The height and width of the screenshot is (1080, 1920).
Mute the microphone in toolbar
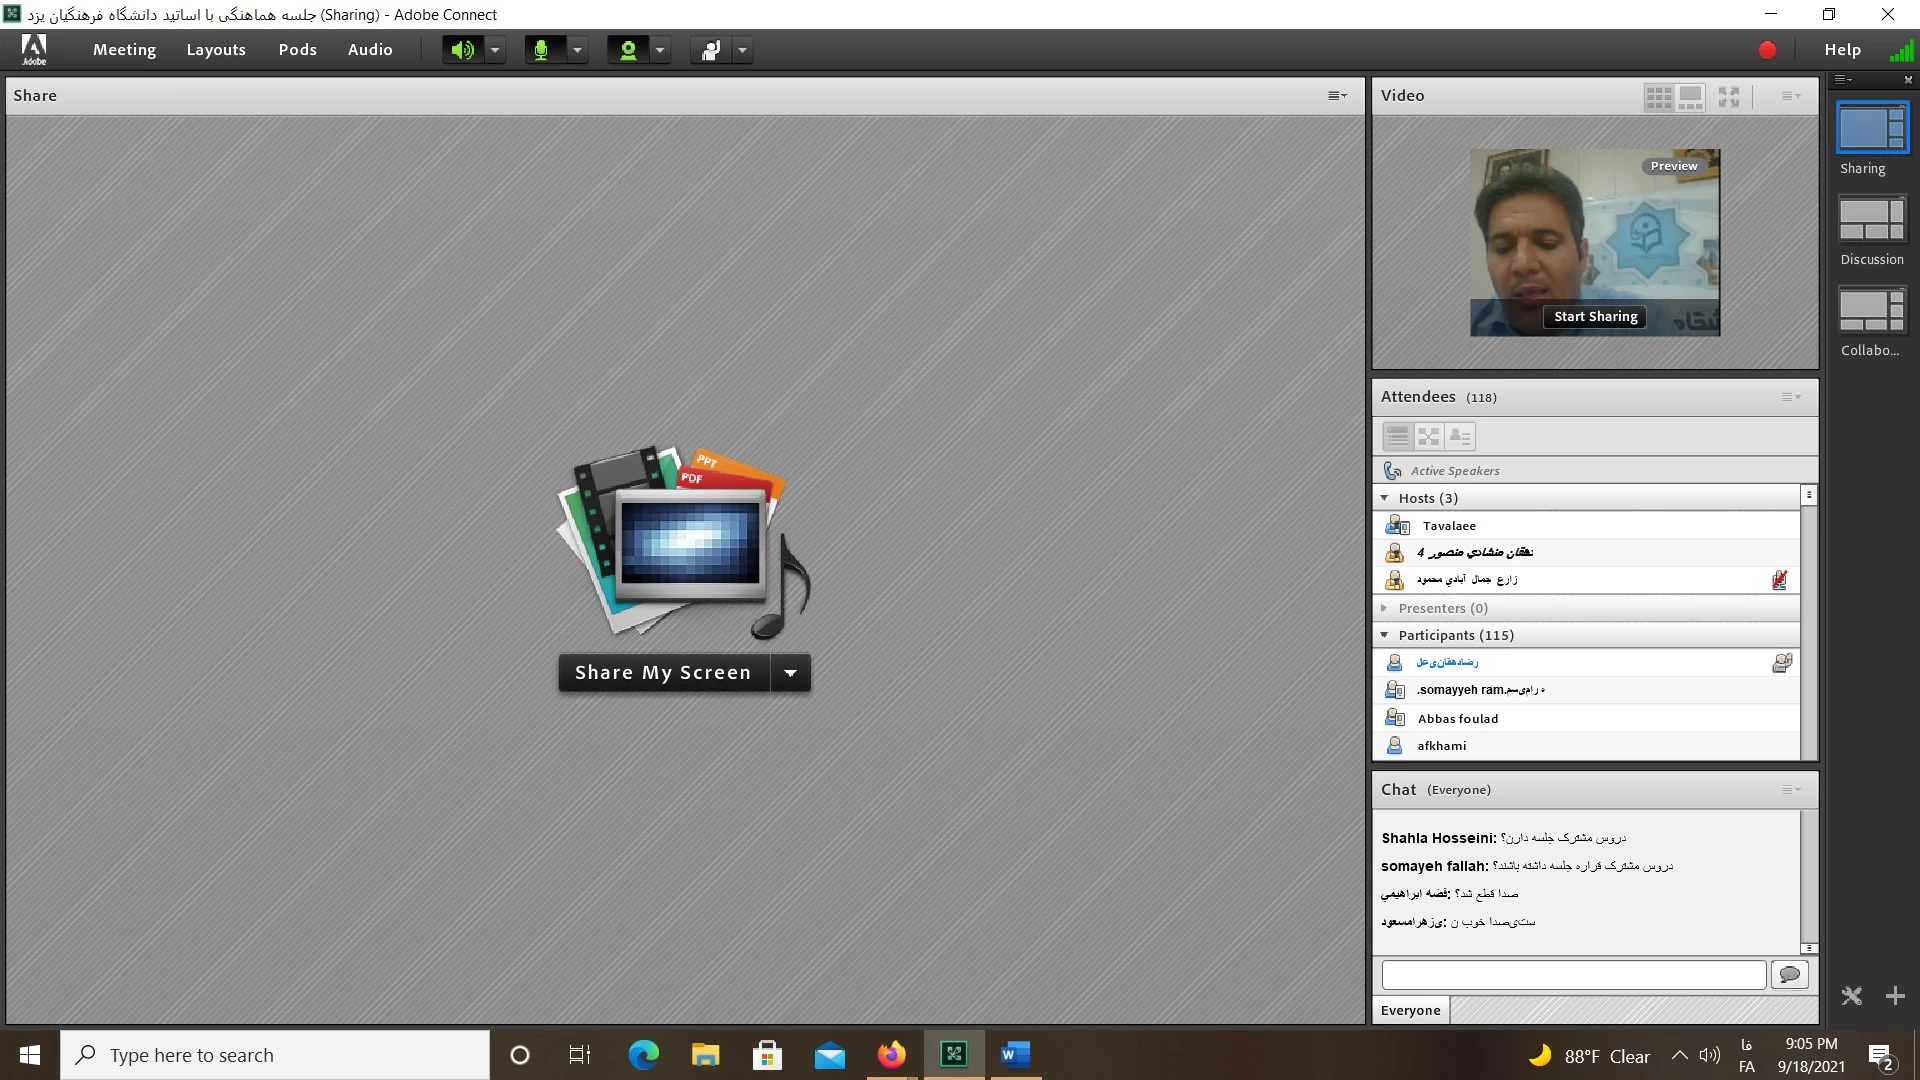[x=542, y=50]
